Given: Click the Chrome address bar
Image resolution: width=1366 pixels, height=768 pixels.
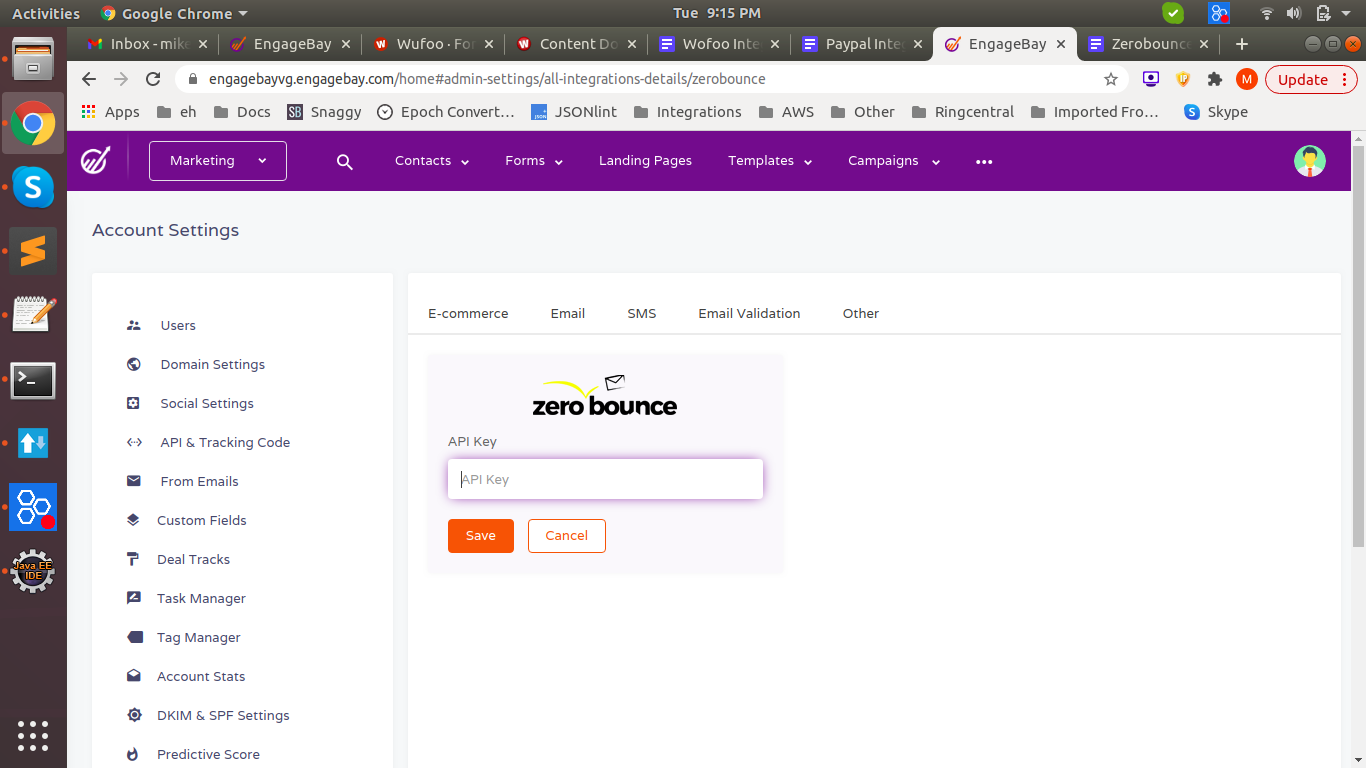Looking at the screenshot, I should [640, 79].
